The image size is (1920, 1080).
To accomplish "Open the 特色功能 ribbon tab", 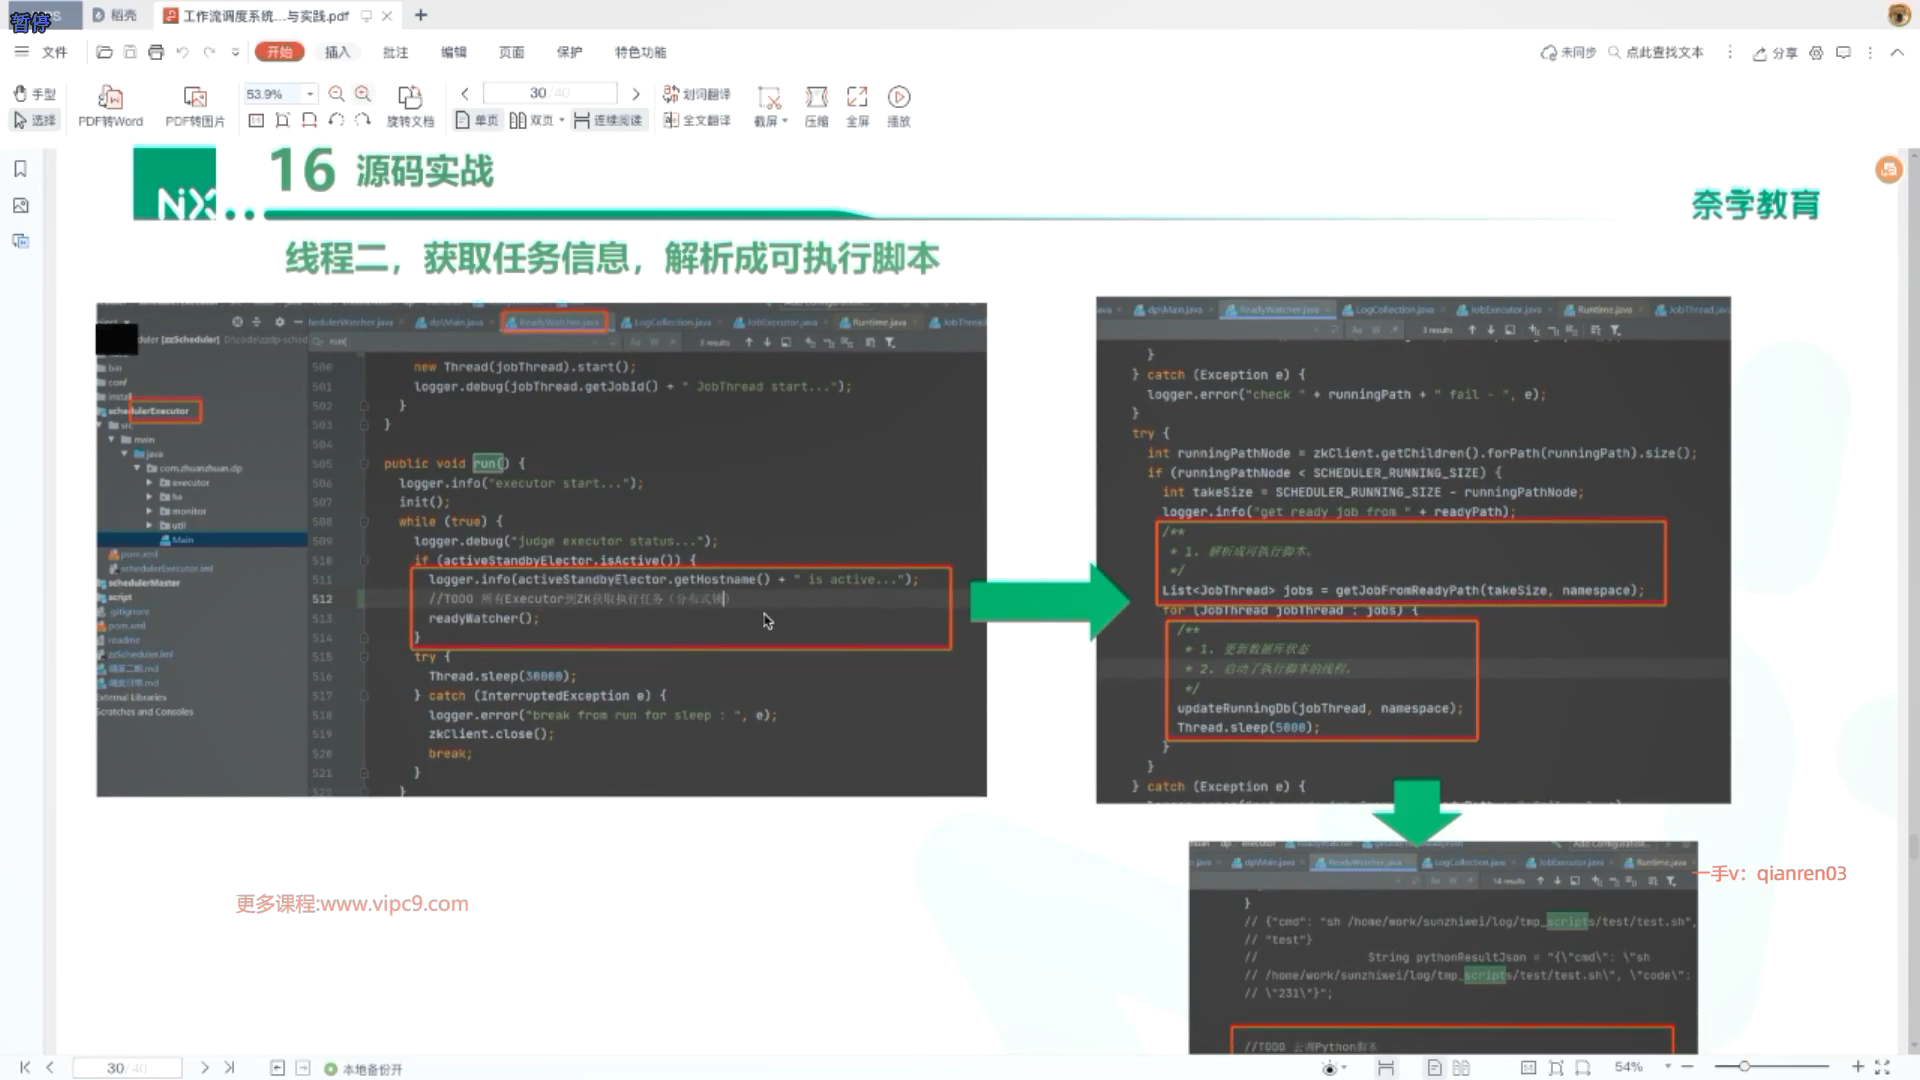I will [x=640, y=52].
